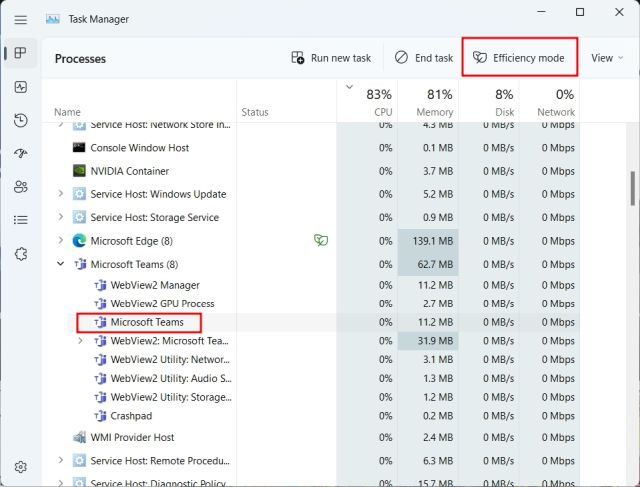Open the Startup apps sidebar icon
640x487 pixels.
tap(20, 153)
